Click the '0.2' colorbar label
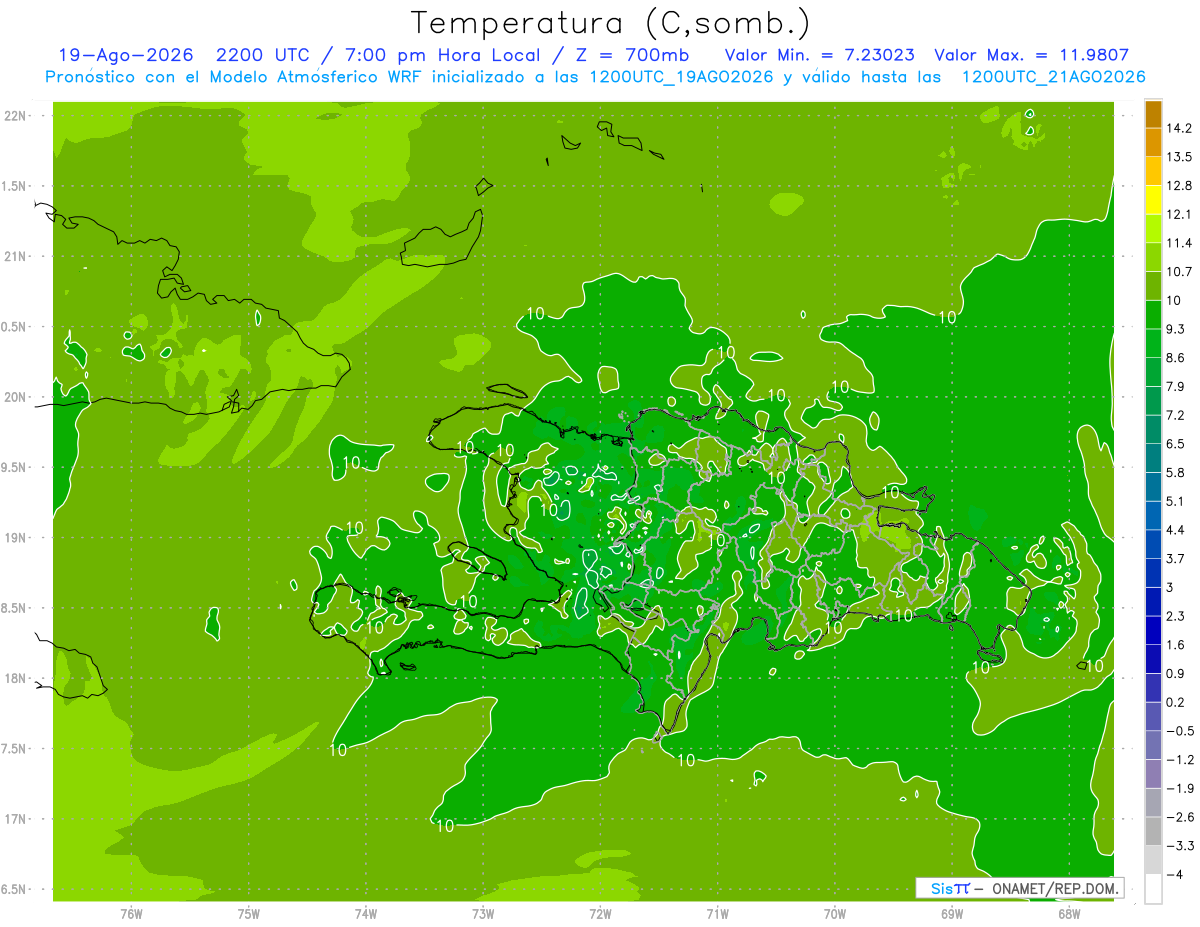The width and height of the screenshot is (1200, 927). point(1176,702)
